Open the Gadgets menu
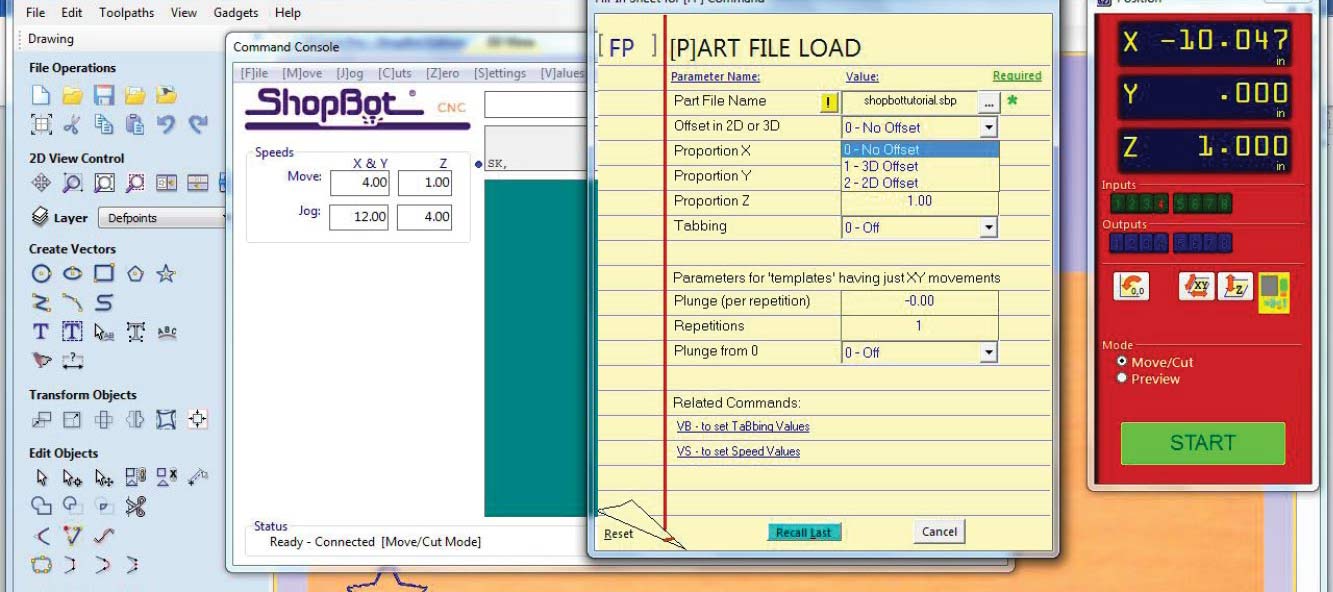 [236, 13]
